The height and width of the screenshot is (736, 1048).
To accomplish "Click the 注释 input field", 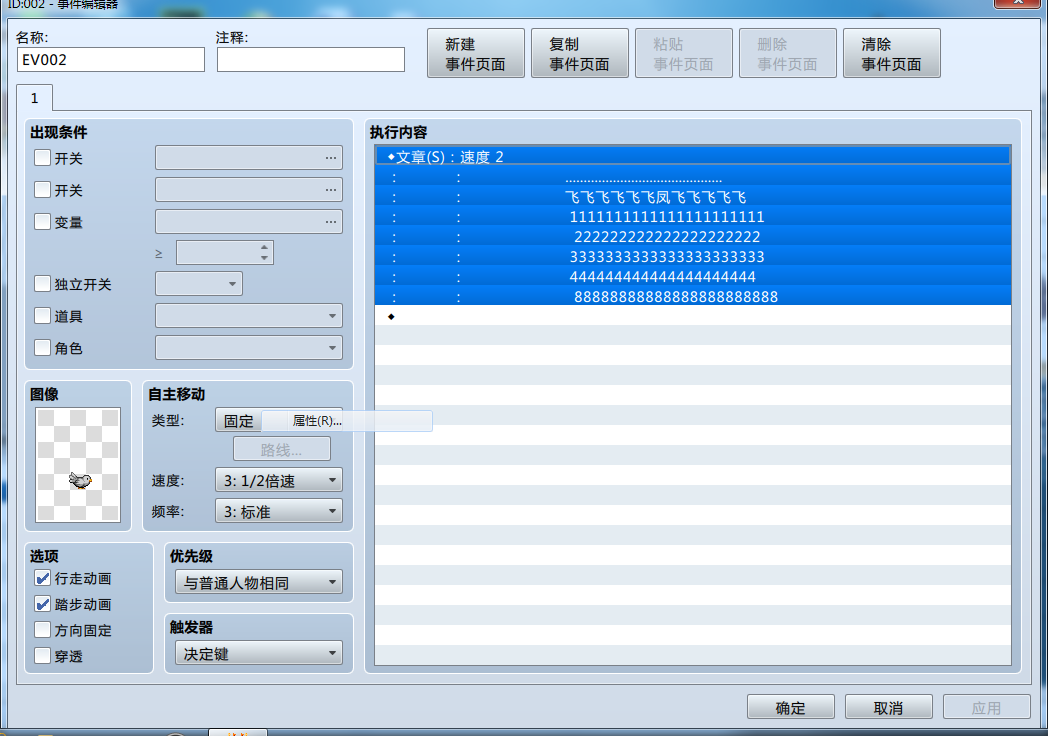I will [311, 59].
